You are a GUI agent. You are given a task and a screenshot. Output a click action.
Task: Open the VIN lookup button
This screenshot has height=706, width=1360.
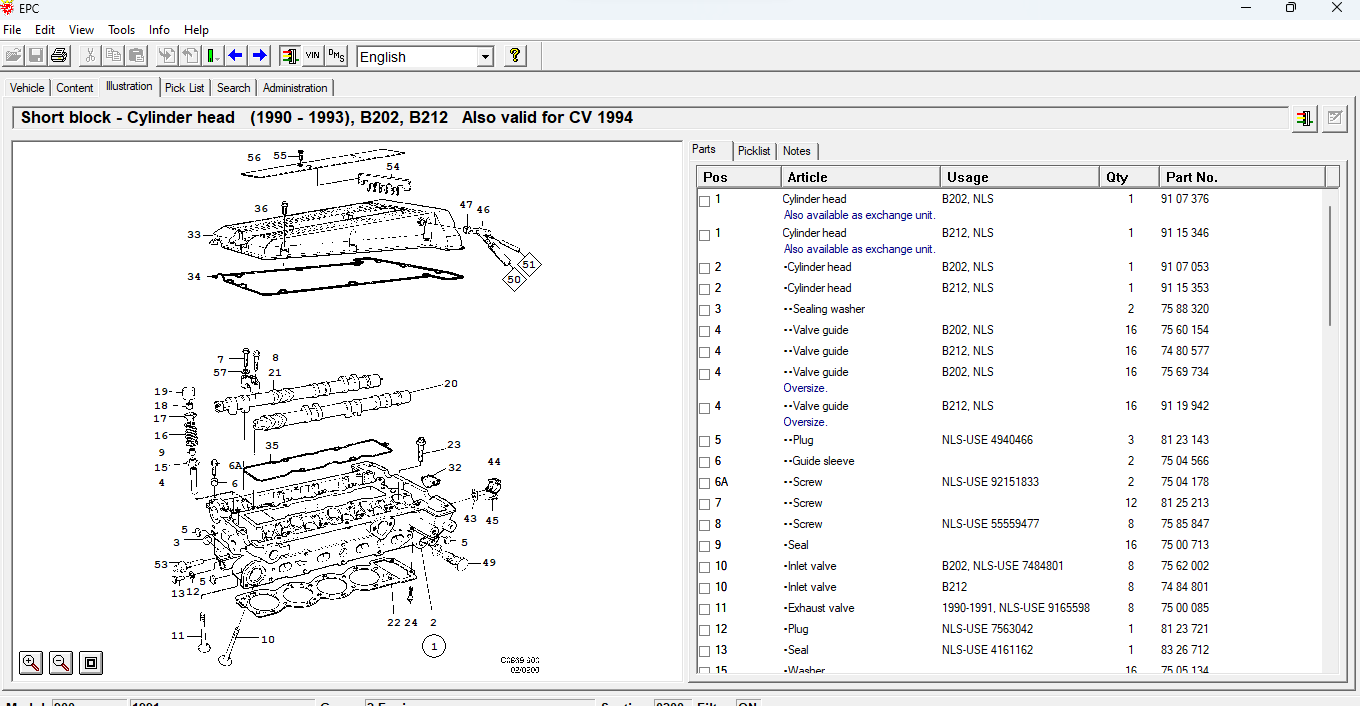[x=313, y=56]
